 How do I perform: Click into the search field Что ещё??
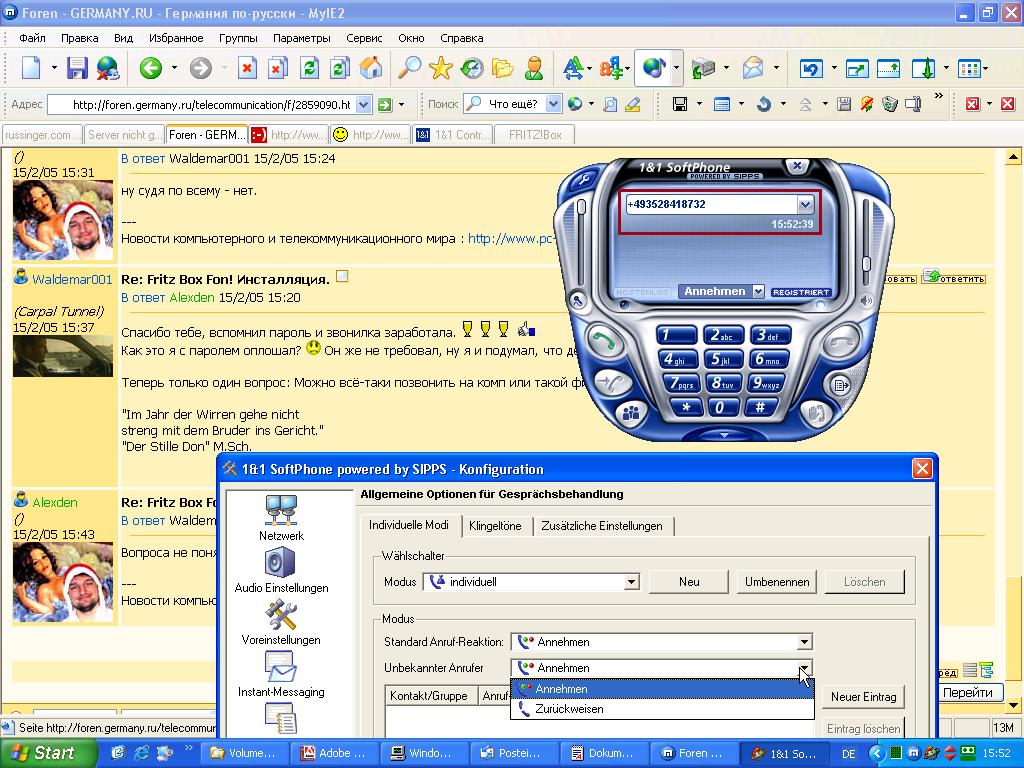[x=513, y=104]
